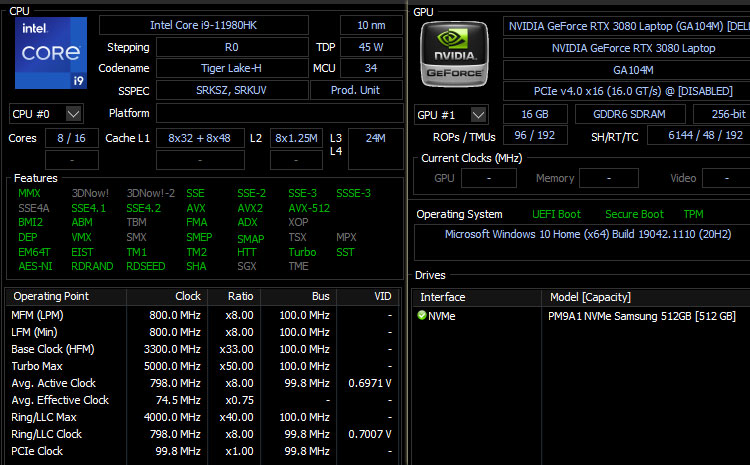The width and height of the screenshot is (750, 465).
Task: Click the TPM indicator label
Action: pos(693,214)
